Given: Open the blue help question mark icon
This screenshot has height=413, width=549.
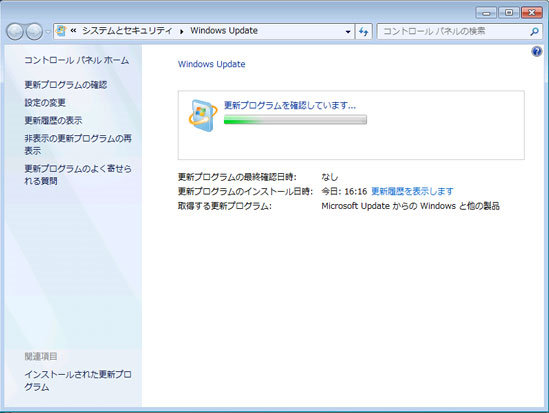Looking at the screenshot, I should [537, 52].
